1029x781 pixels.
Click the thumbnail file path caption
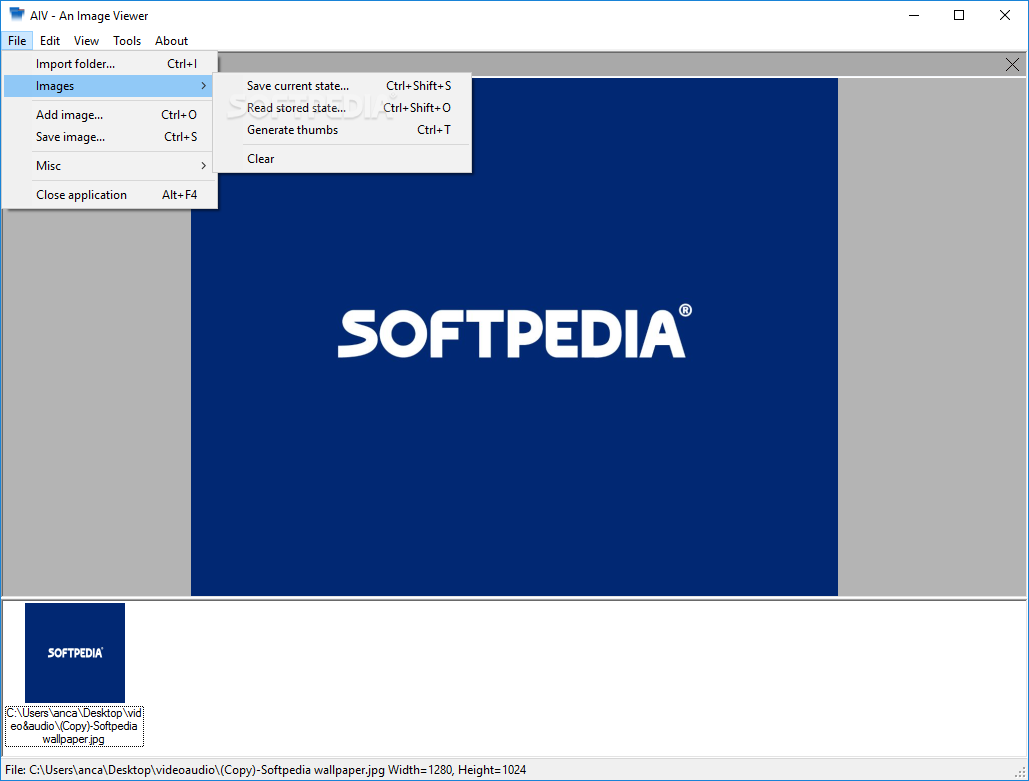click(74, 726)
